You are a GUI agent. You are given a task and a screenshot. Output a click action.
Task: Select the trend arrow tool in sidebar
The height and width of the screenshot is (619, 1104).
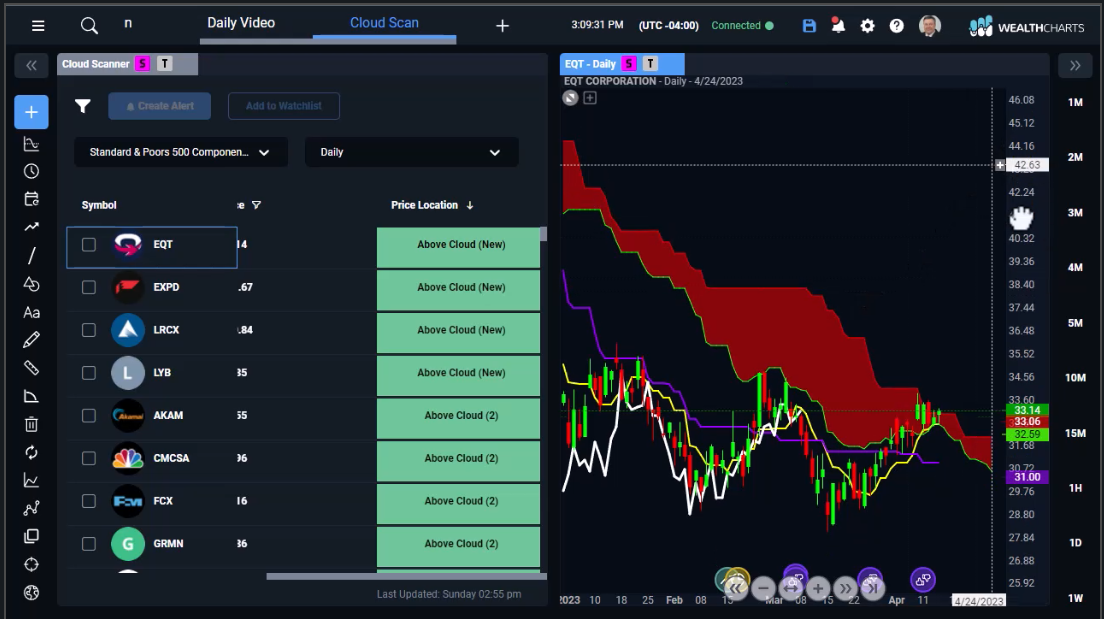coord(31,227)
